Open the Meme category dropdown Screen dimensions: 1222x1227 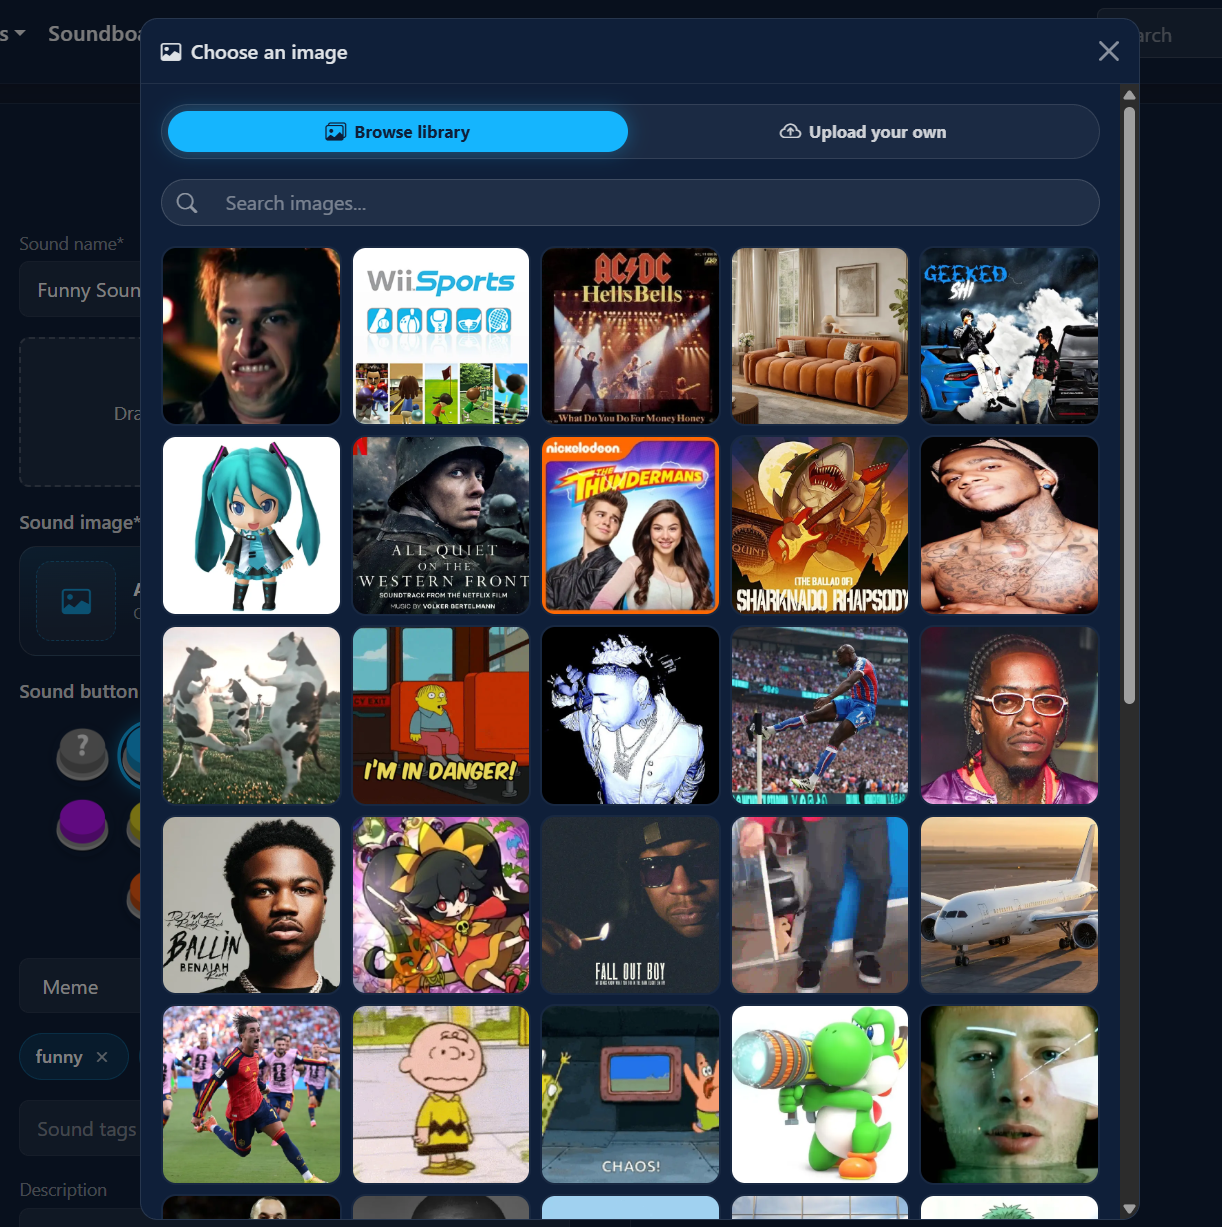tap(80, 987)
